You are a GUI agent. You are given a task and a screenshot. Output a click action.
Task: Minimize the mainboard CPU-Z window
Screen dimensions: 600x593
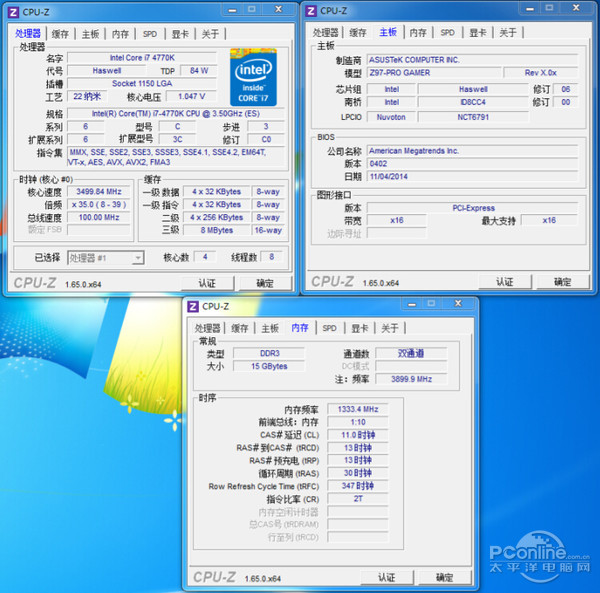click(x=530, y=8)
